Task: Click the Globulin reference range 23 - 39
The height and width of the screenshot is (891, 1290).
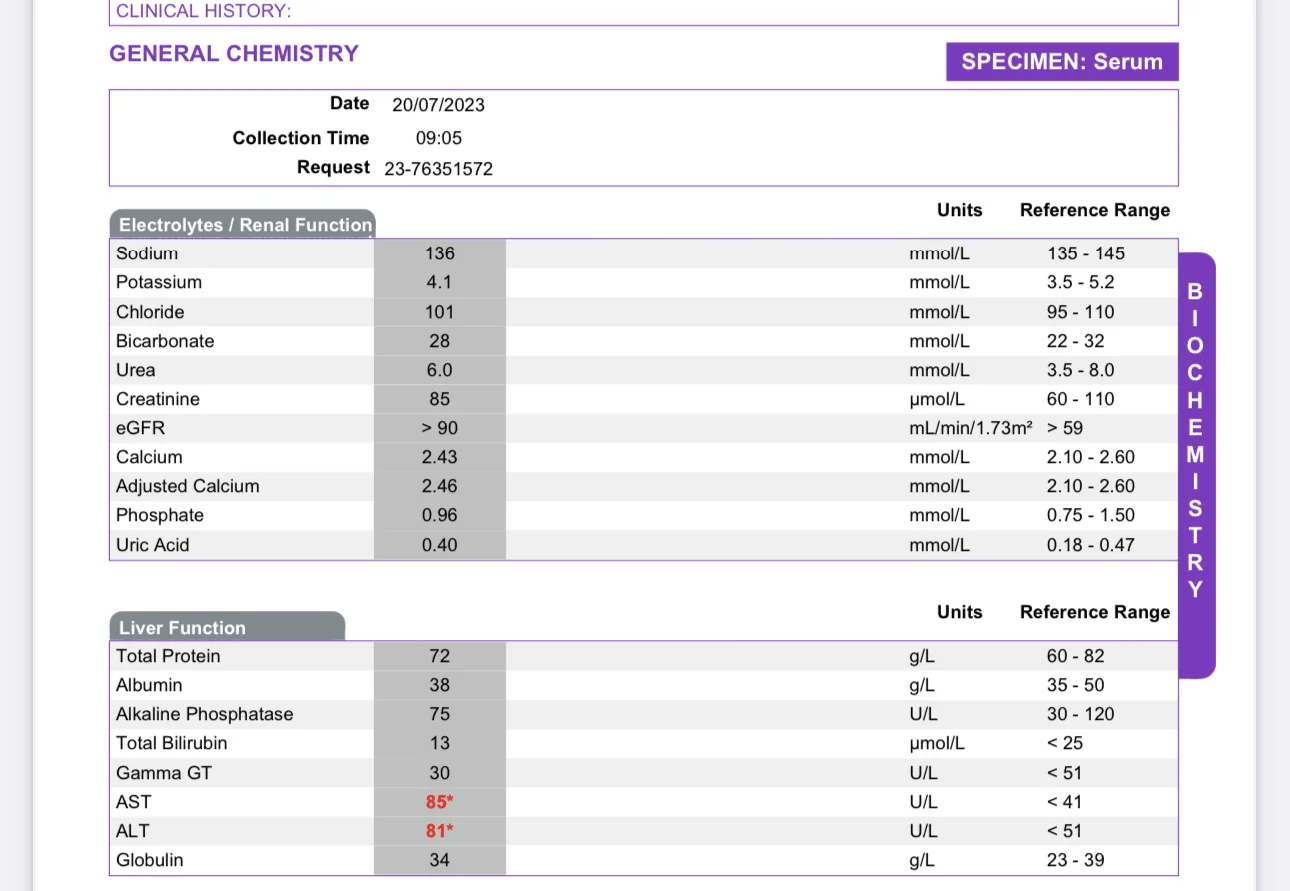Action: coord(1076,860)
